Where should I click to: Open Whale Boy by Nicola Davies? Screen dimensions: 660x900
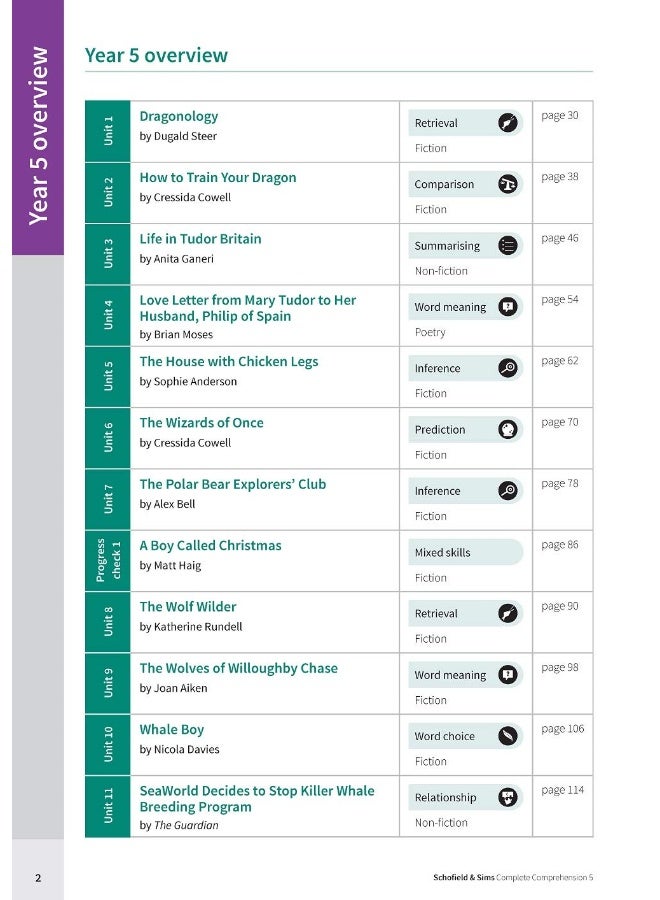click(172, 730)
